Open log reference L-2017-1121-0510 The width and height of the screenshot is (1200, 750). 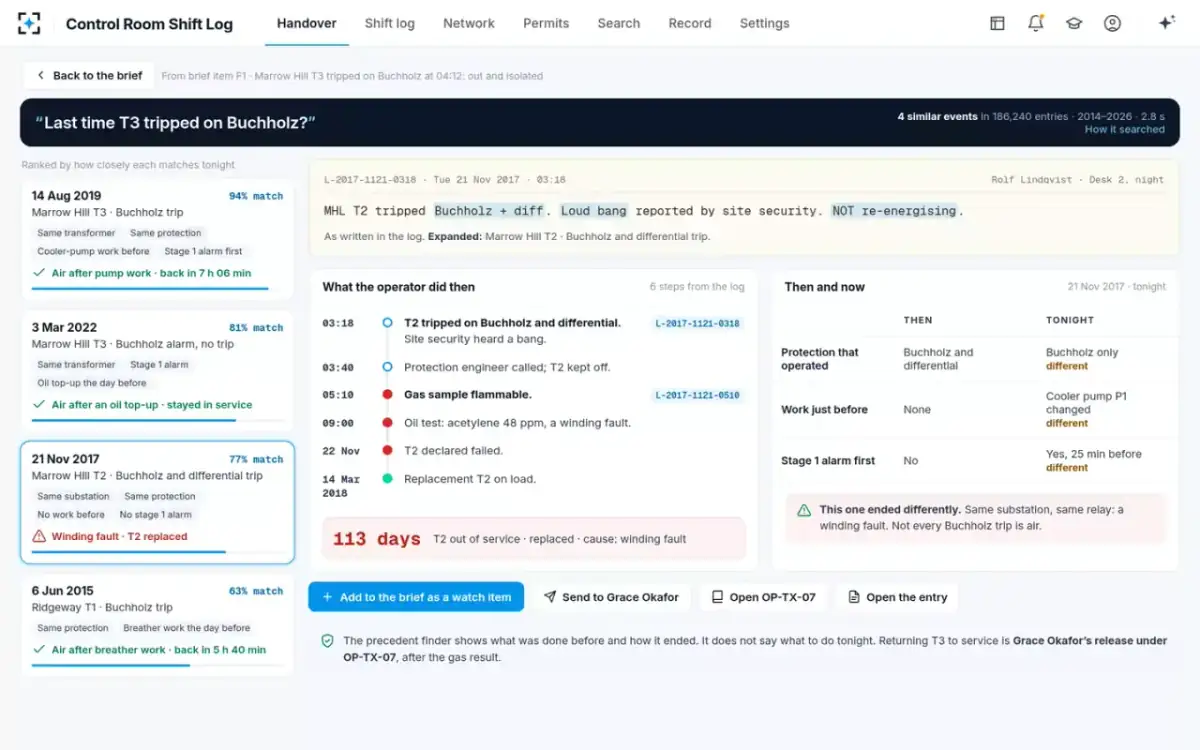tap(698, 395)
